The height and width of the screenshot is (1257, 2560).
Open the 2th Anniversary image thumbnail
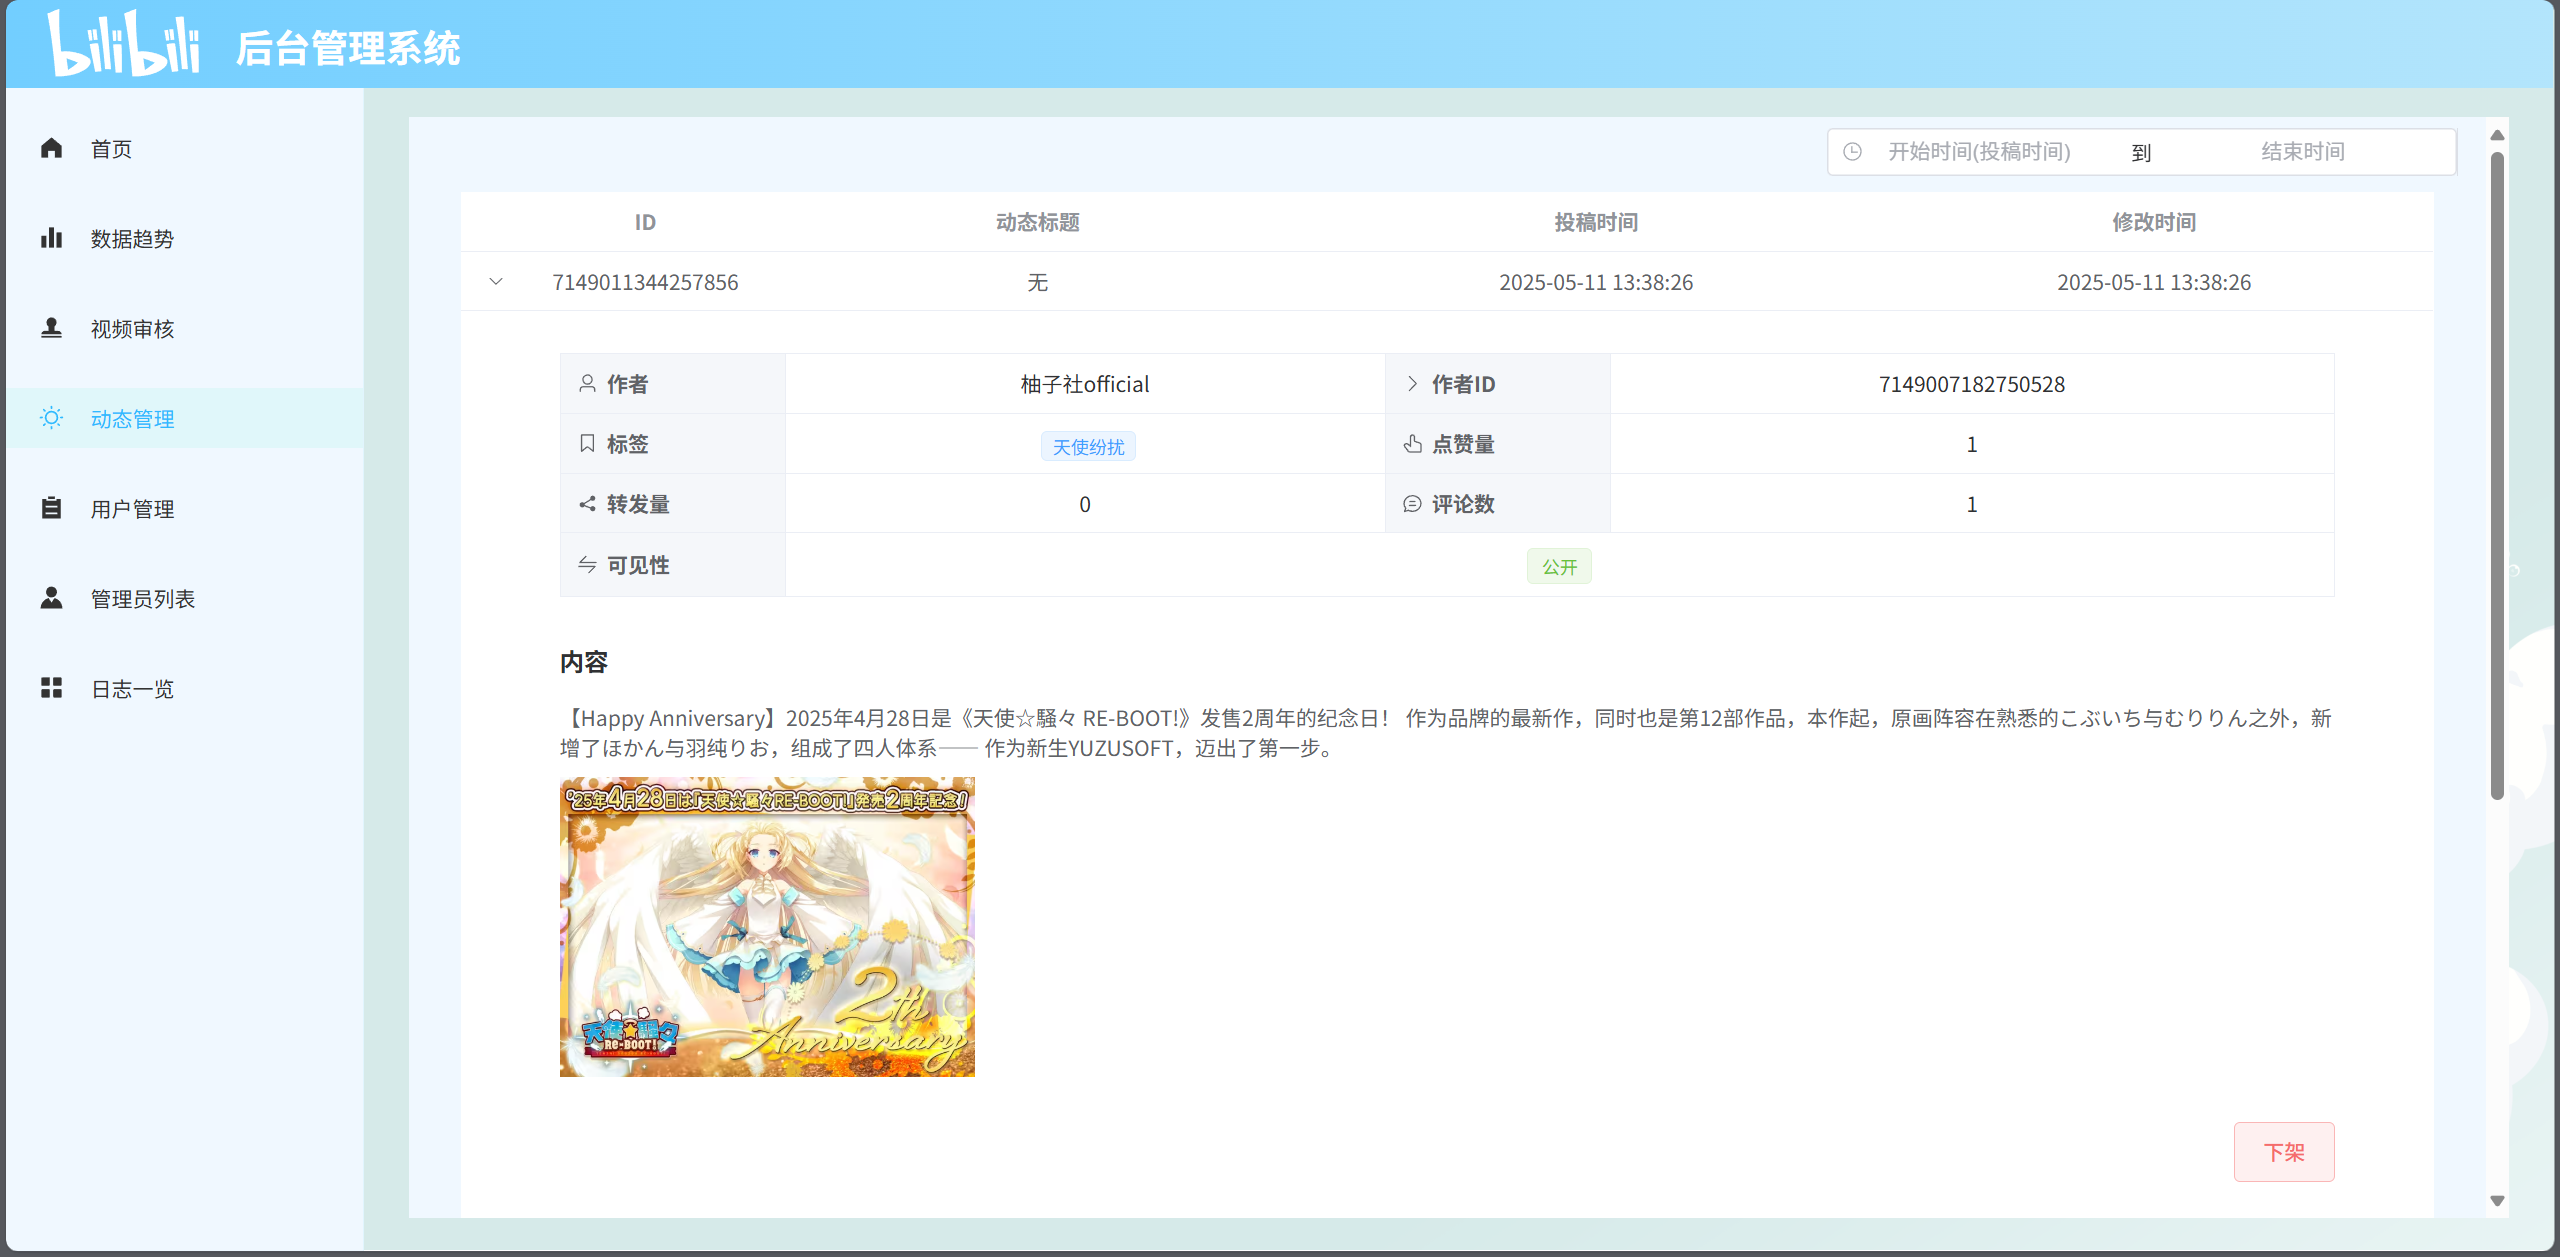(x=767, y=927)
